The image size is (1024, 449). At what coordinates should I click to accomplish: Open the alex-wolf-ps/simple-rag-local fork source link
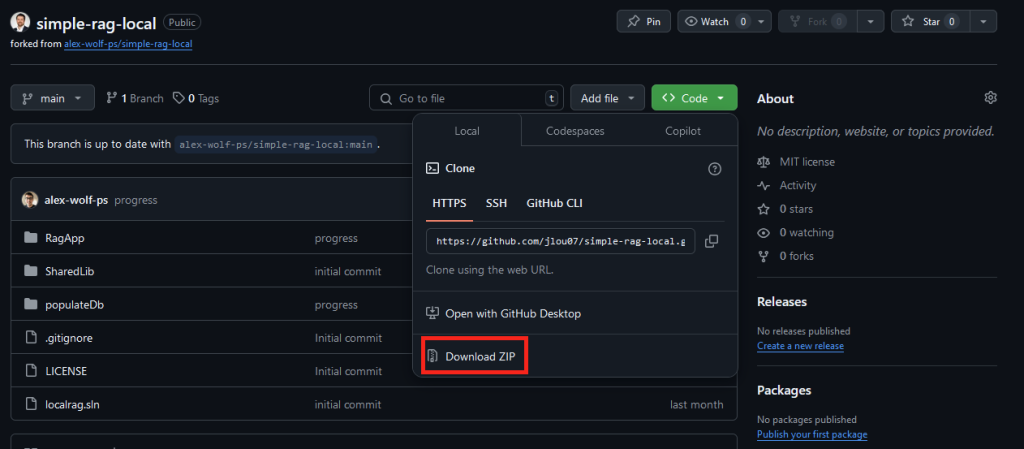point(128,44)
